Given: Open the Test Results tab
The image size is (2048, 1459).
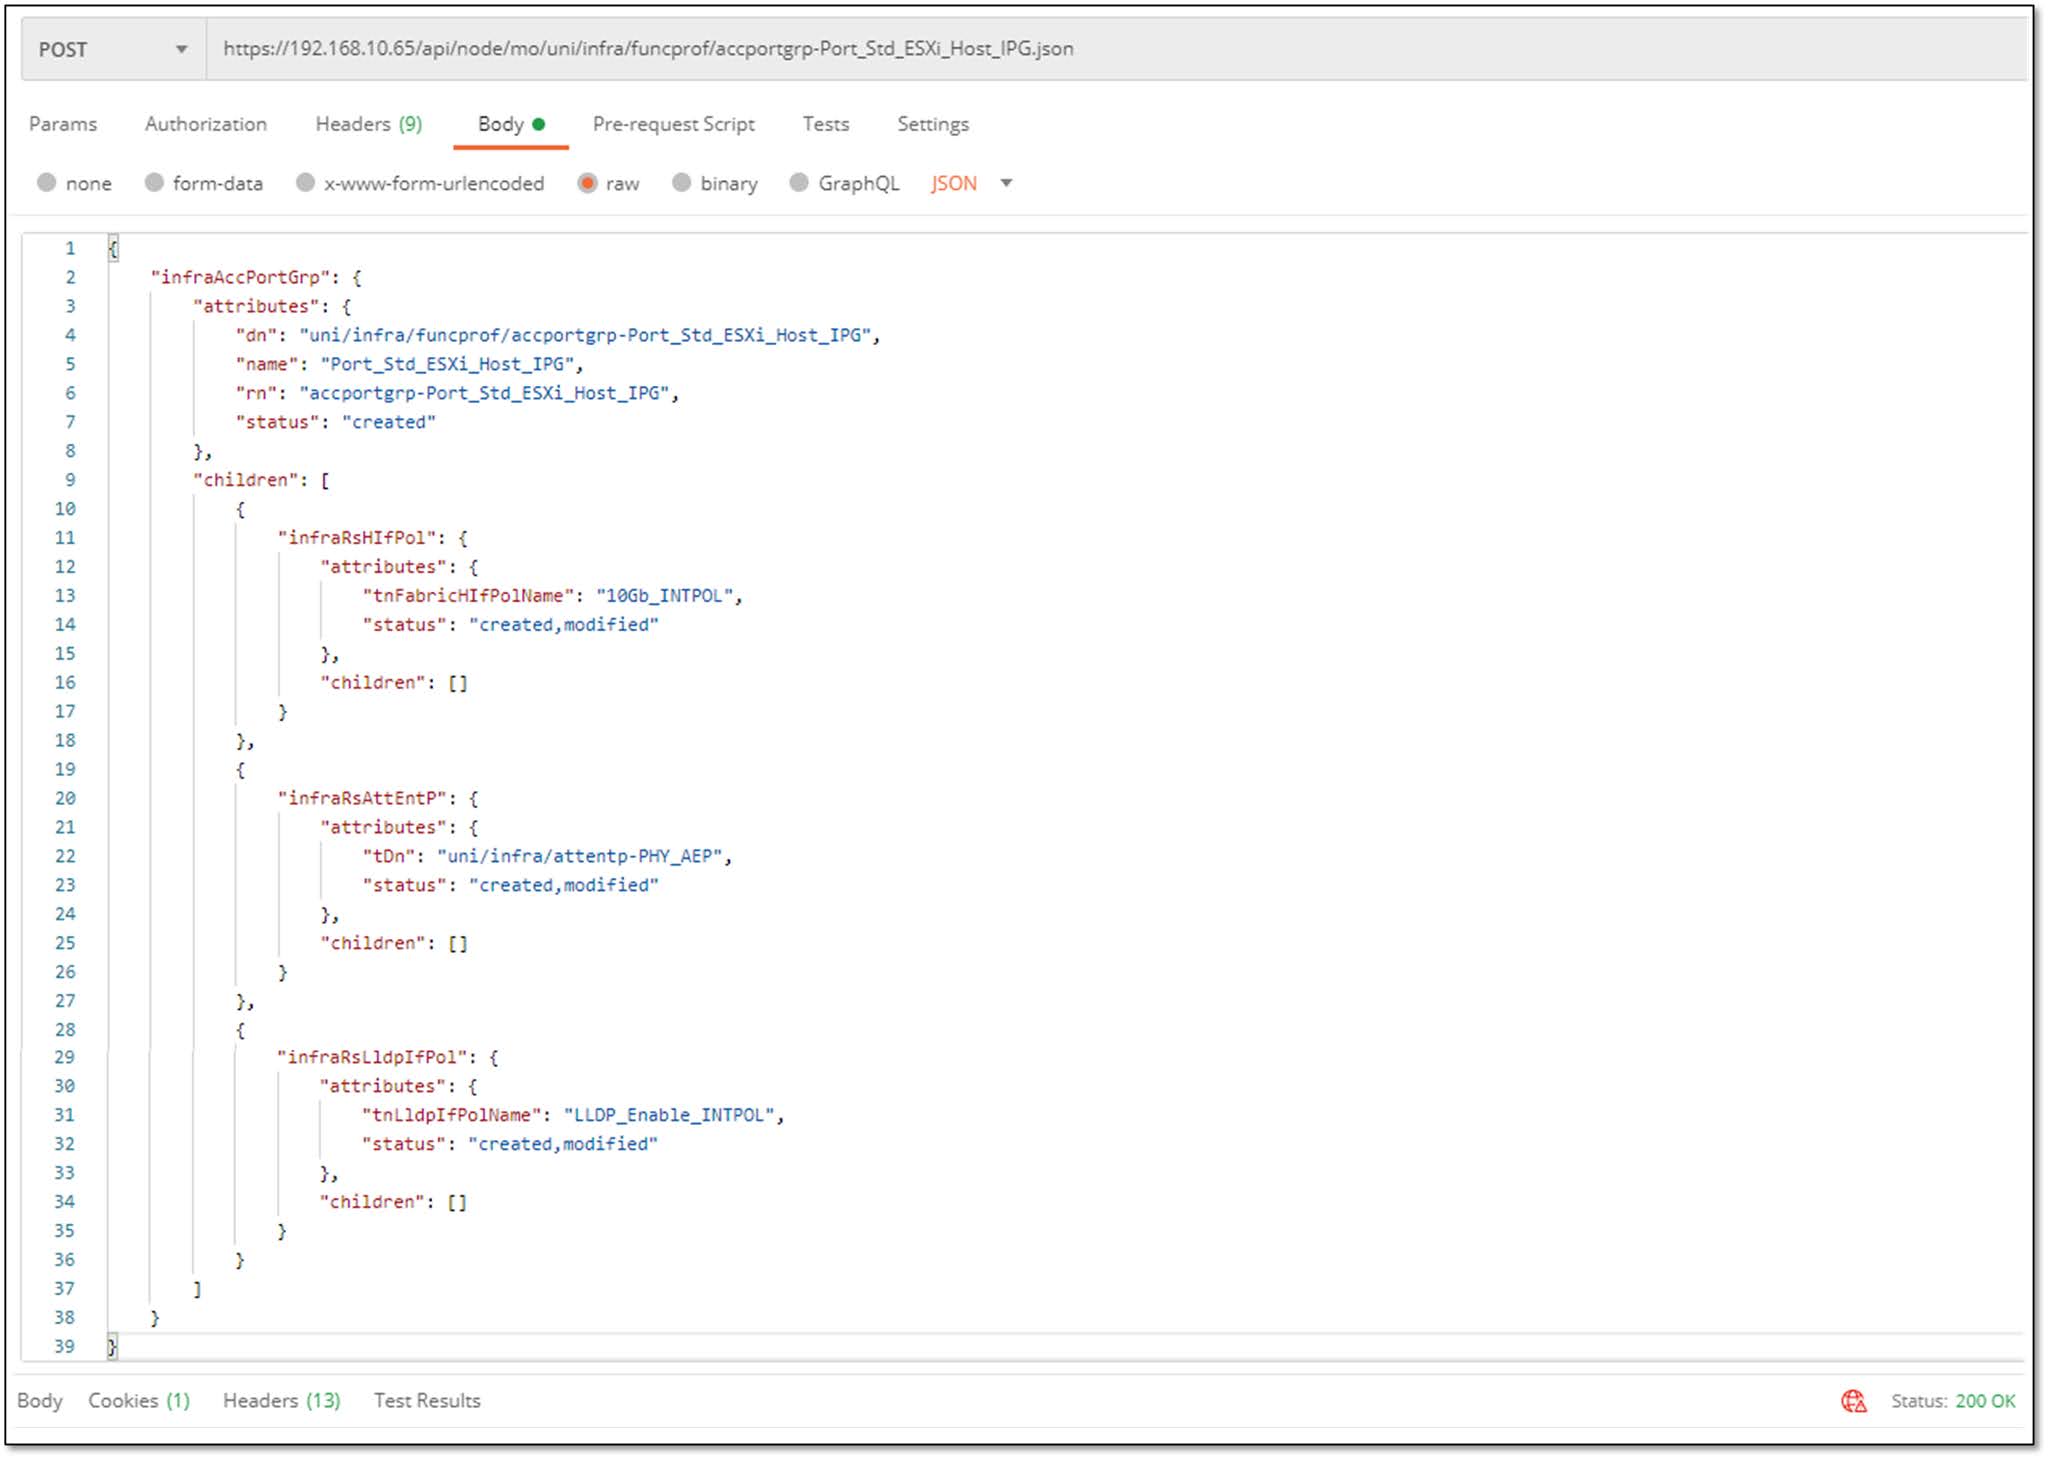Looking at the screenshot, I should (427, 1400).
